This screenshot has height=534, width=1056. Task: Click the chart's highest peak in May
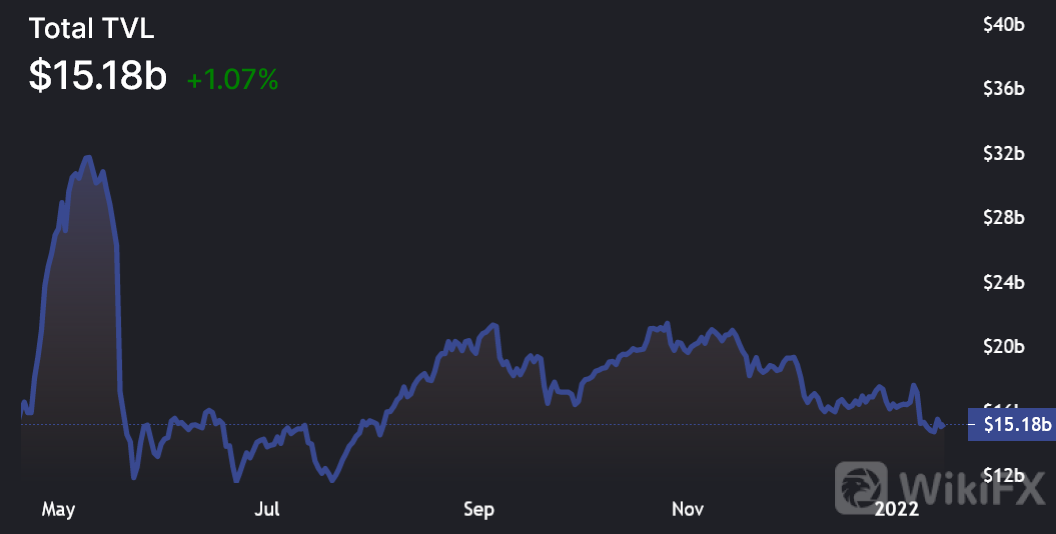[88, 158]
